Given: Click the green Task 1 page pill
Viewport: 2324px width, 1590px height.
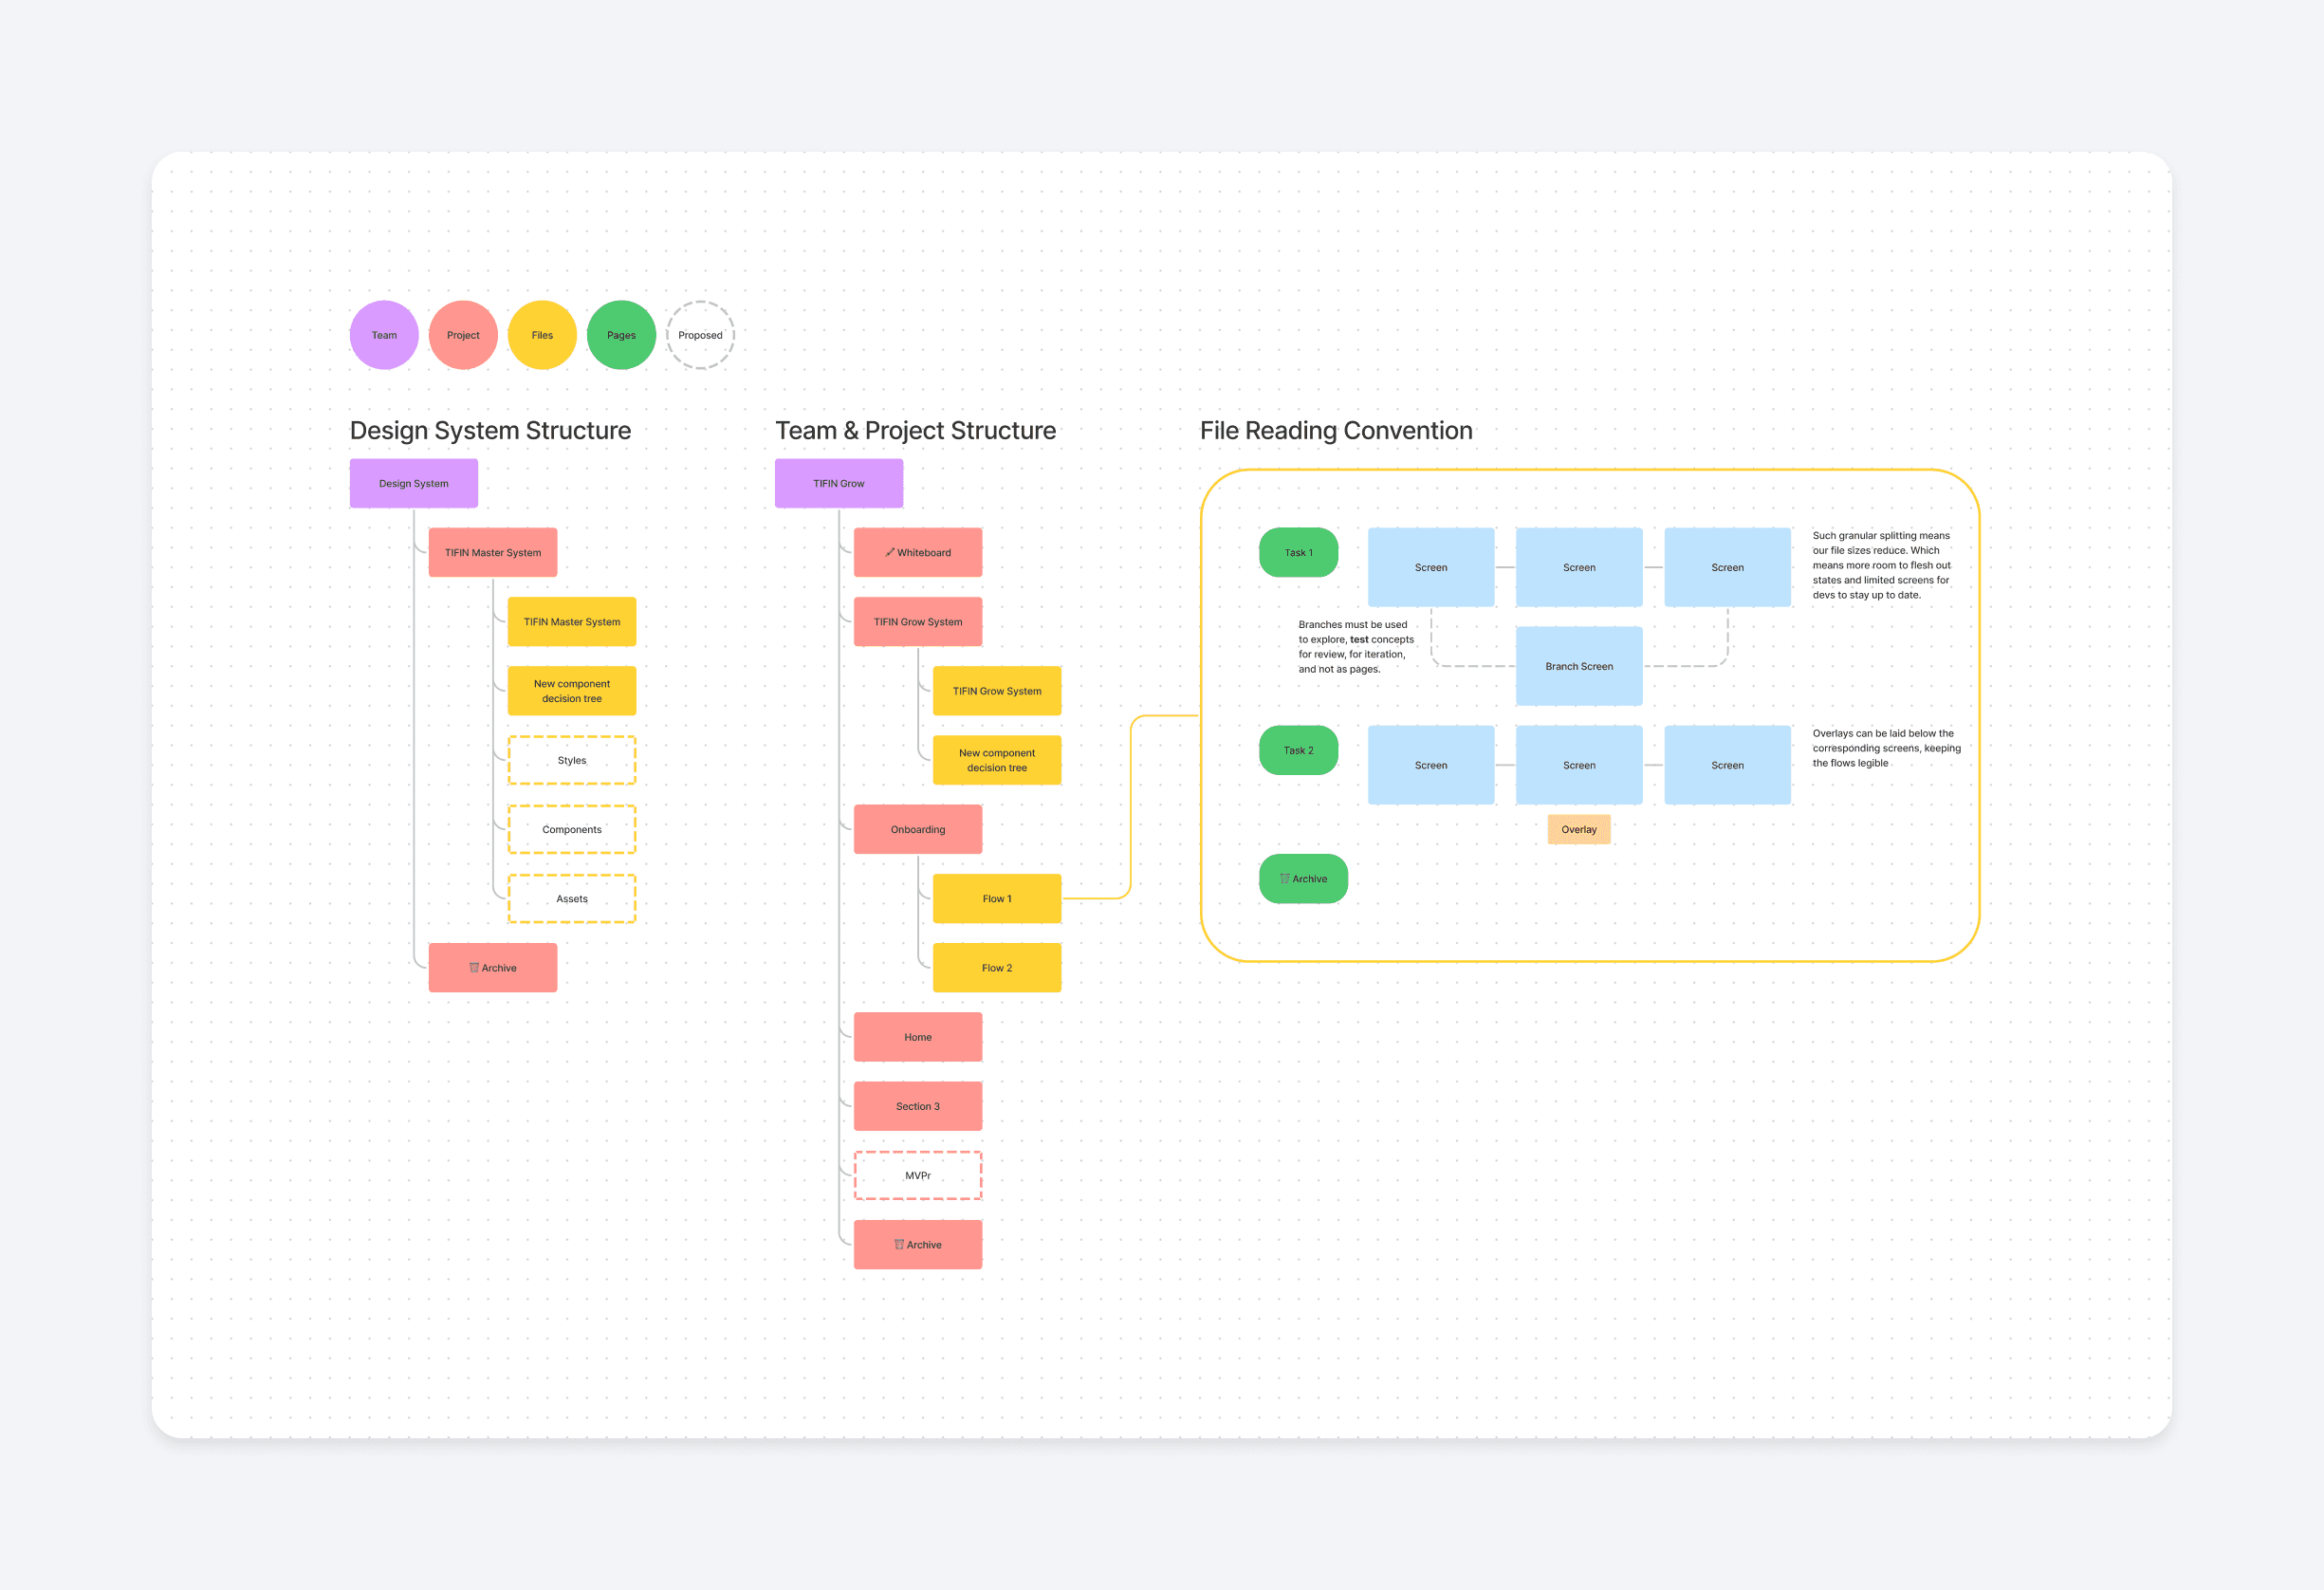Looking at the screenshot, I should pyautogui.click(x=1298, y=552).
